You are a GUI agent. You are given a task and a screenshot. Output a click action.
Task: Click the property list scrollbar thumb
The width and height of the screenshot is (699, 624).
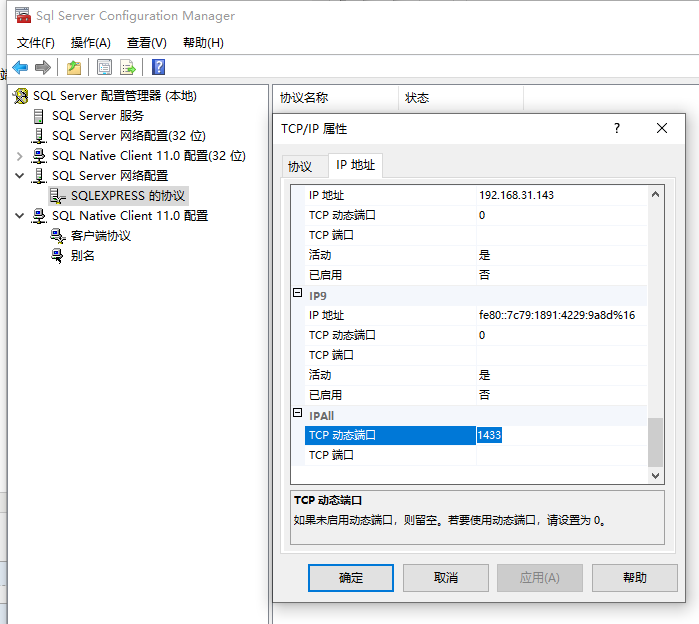[x=655, y=442]
